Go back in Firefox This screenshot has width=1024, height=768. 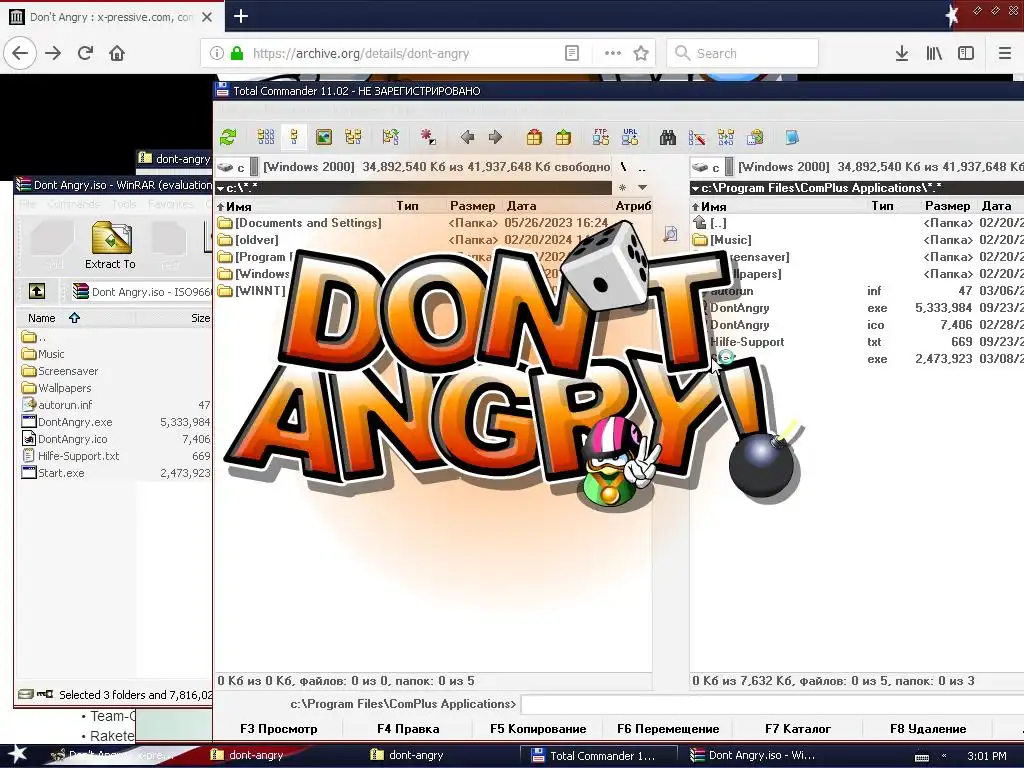[x=20, y=53]
